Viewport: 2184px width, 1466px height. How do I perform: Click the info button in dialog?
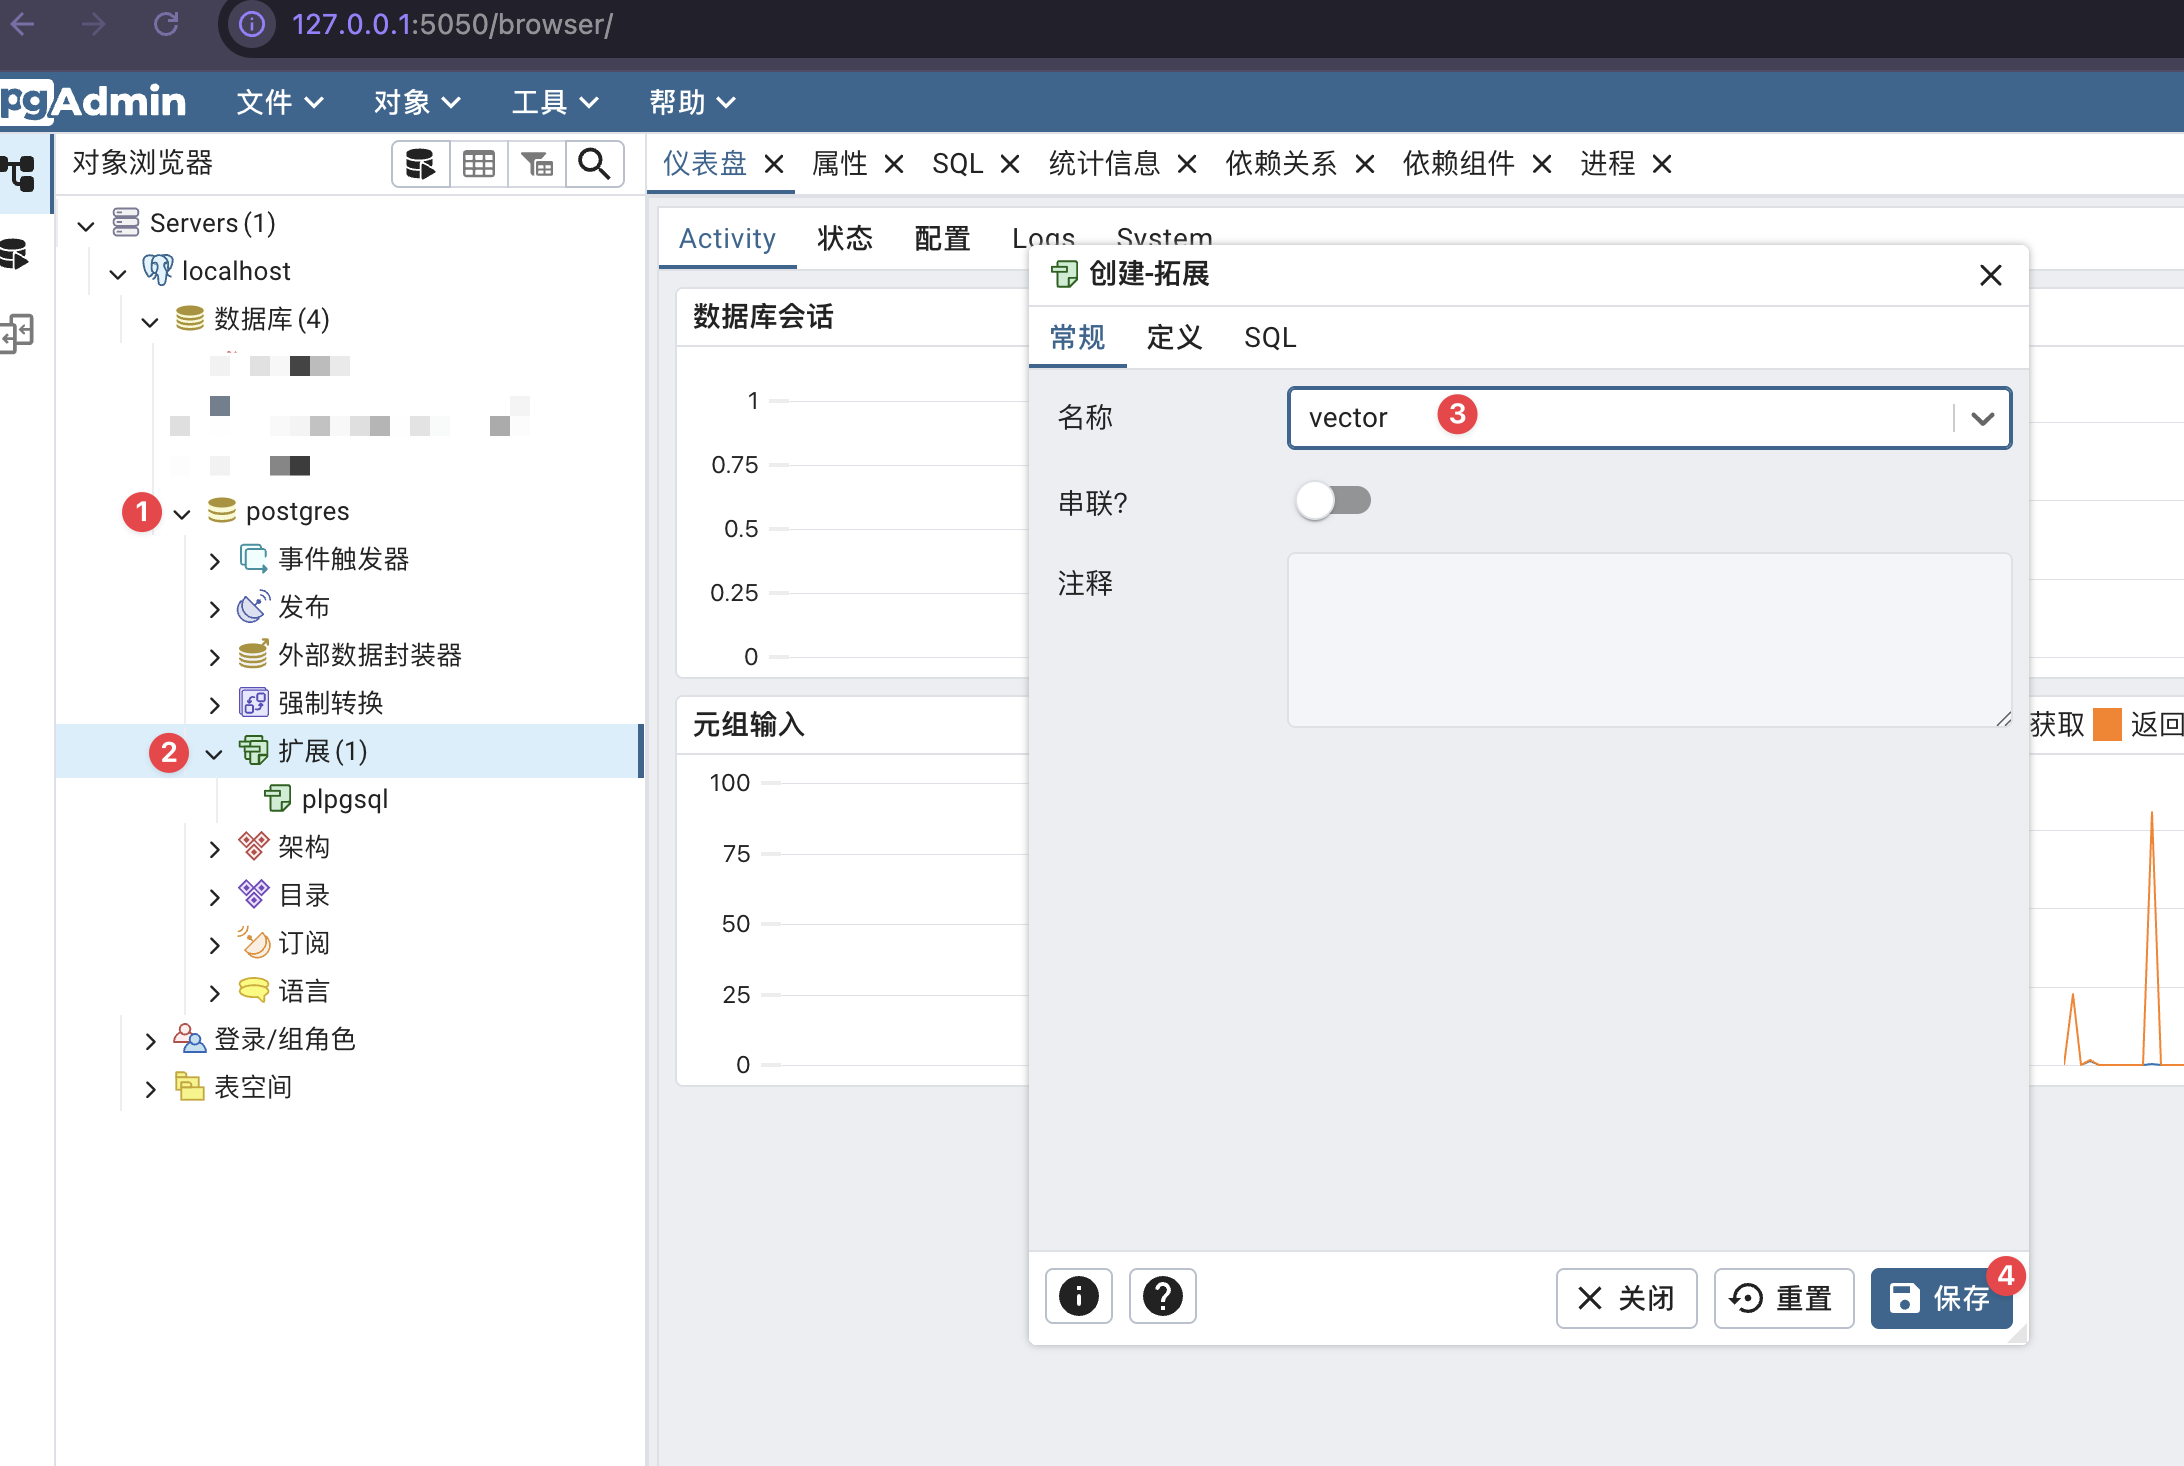[1078, 1297]
